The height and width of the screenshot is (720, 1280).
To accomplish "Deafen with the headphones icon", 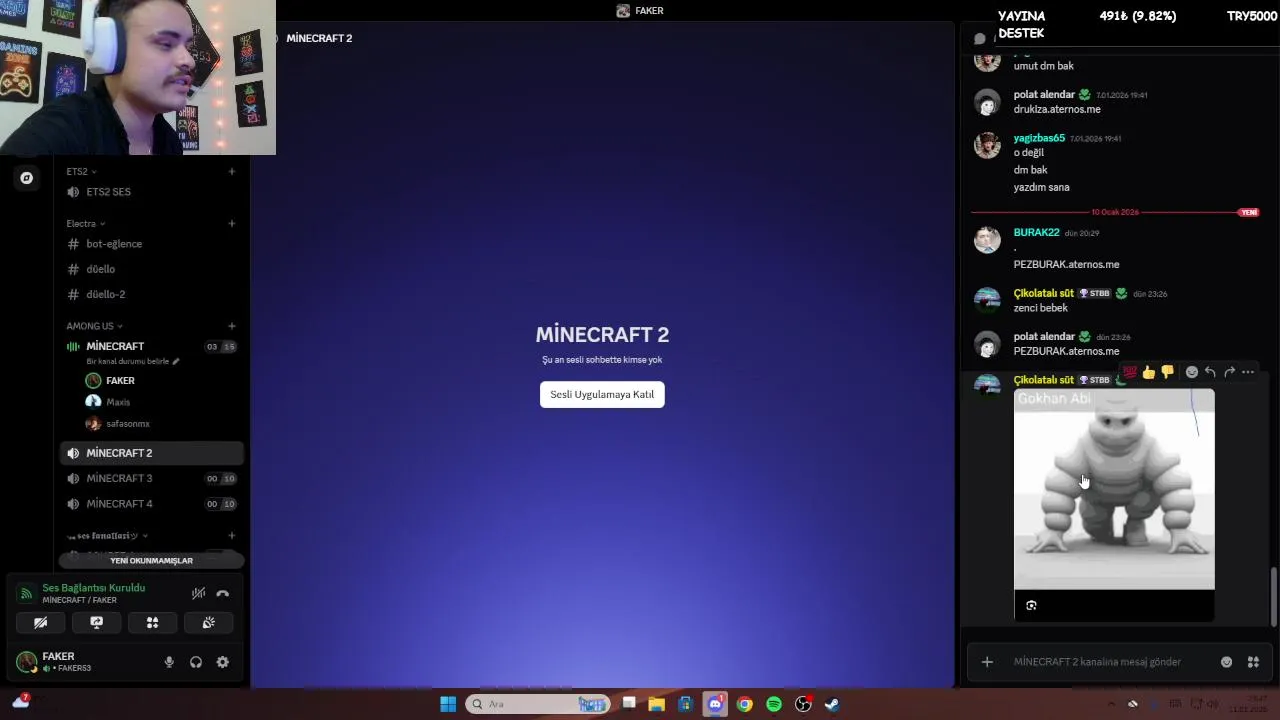I will point(196,662).
